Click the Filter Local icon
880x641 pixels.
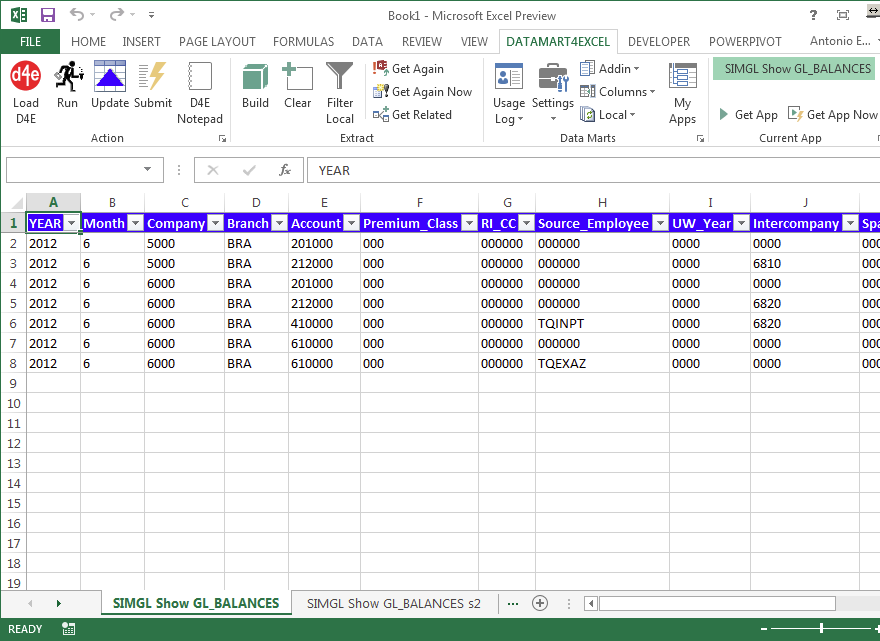[x=339, y=90]
